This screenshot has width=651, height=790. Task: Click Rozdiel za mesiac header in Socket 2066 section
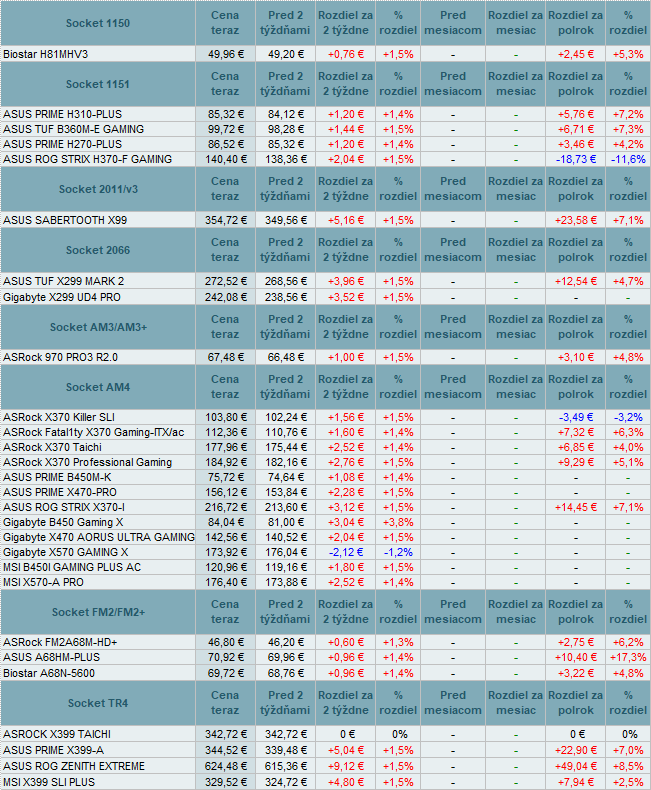[x=515, y=250]
